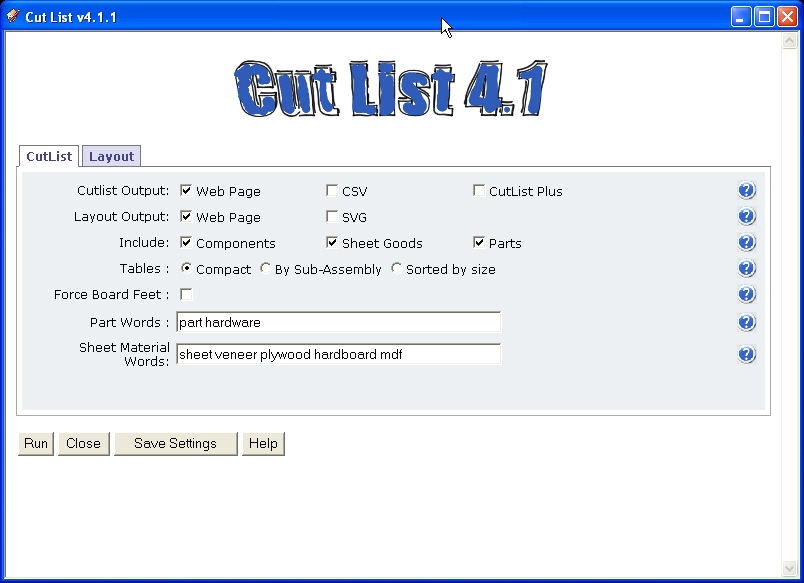804x583 pixels.
Task: Select the CutList tab
Action: (x=48, y=156)
